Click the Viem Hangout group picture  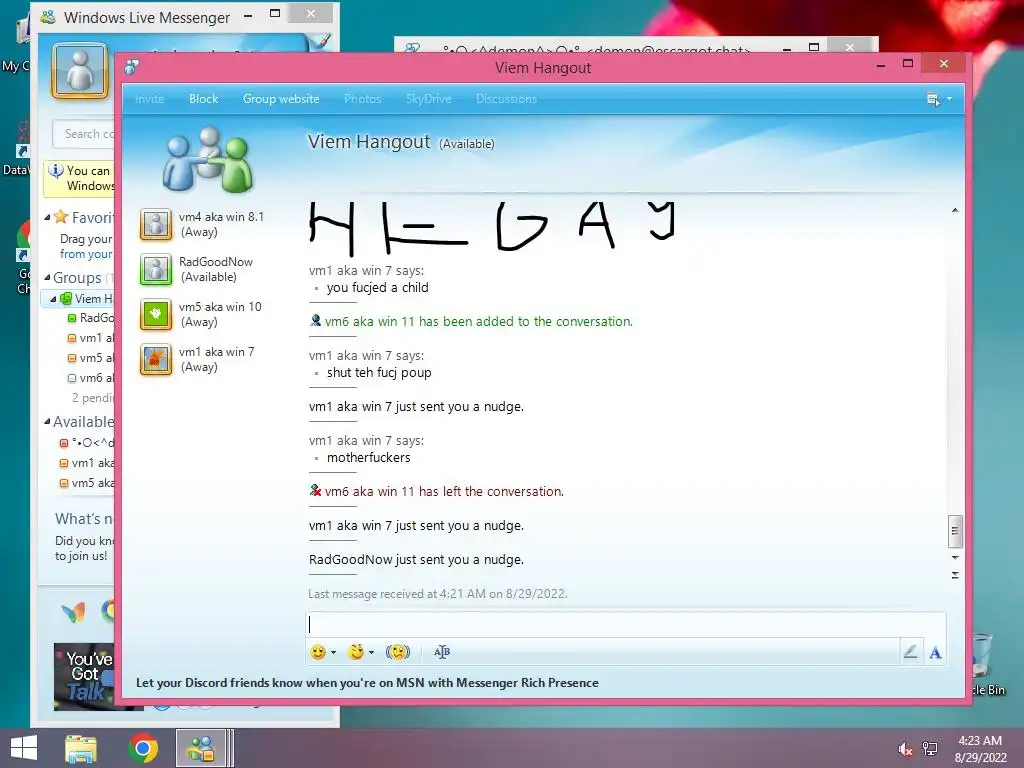[208, 159]
